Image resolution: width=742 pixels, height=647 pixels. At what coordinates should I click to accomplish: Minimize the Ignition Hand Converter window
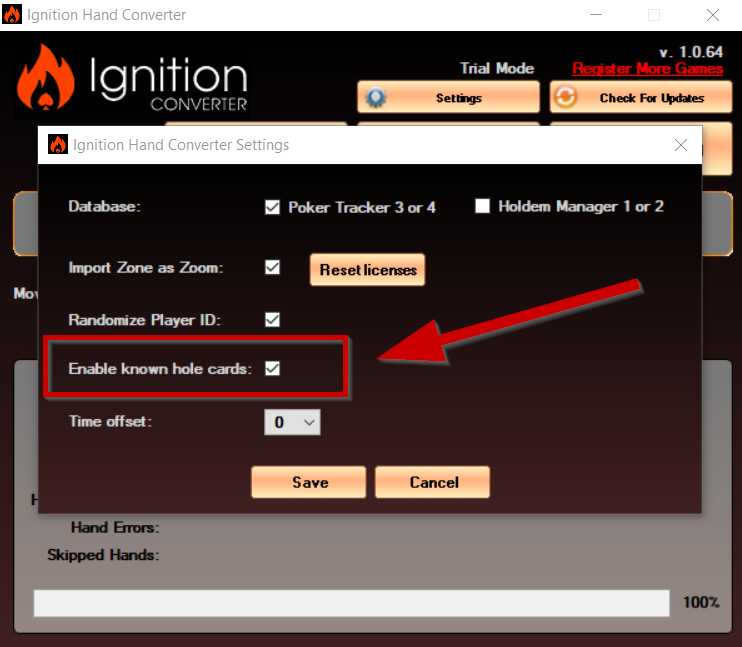(596, 15)
